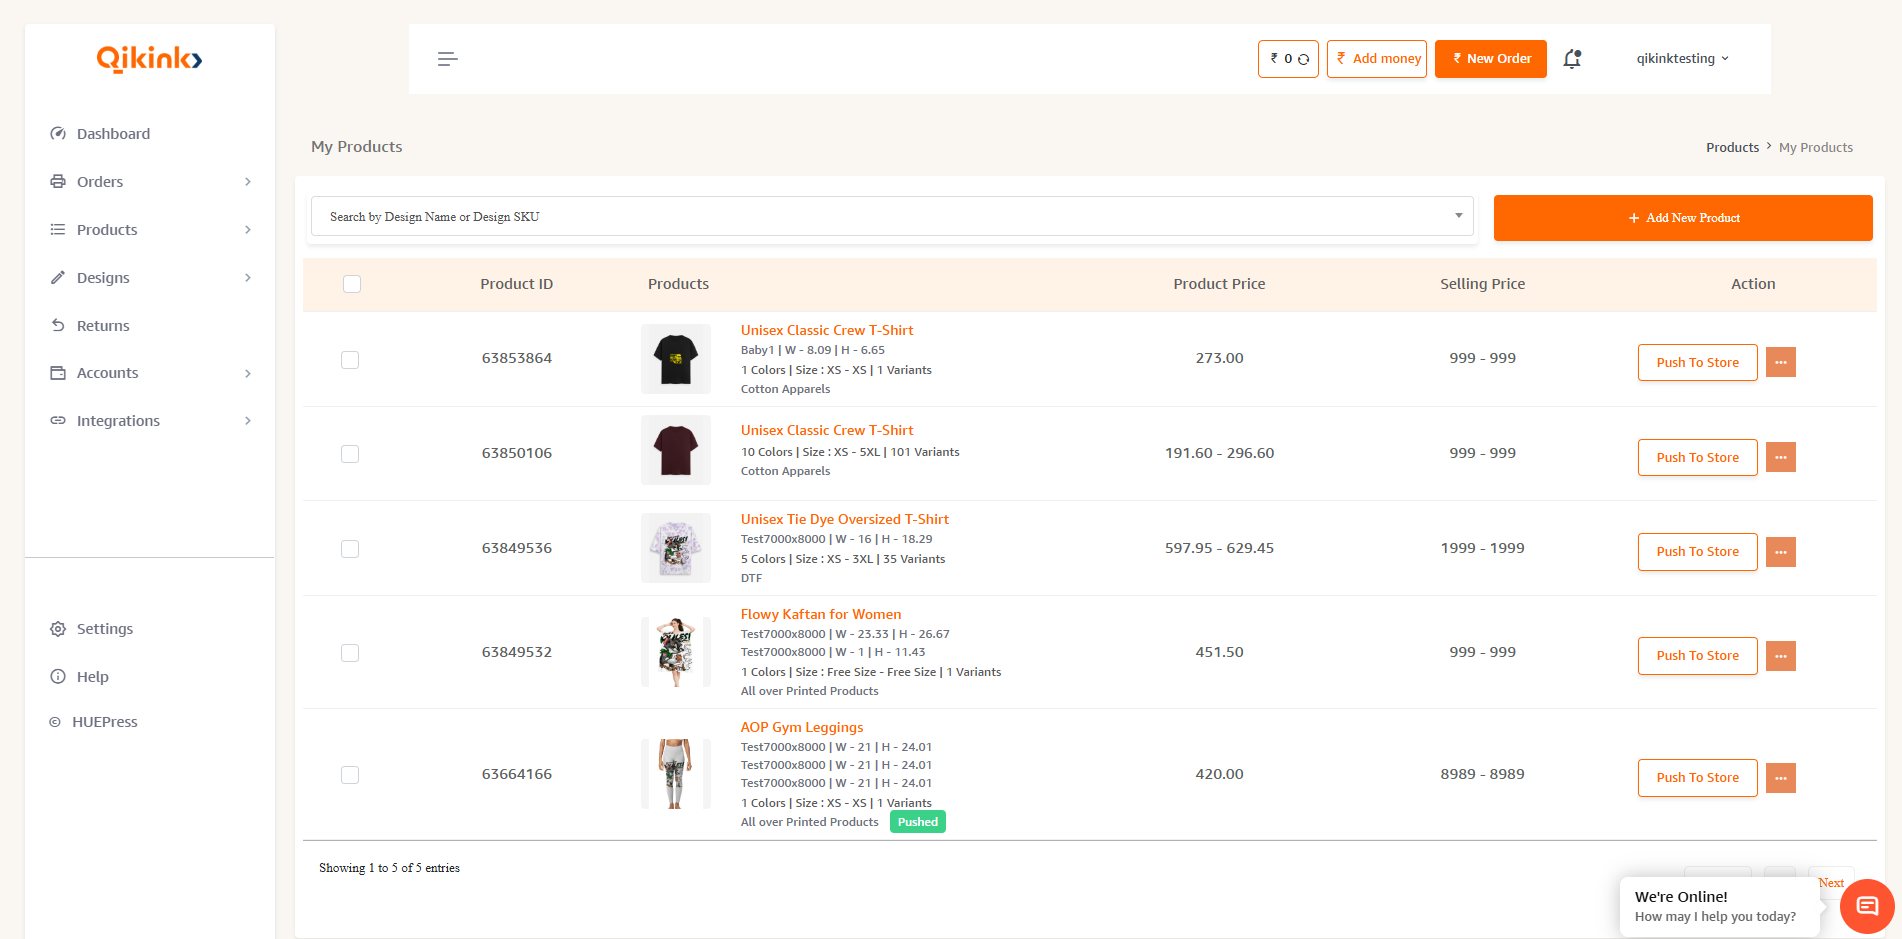This screenshot has width=1902, height=939.
Task: Check the box for product 63850106
Action: pos(350,454)
